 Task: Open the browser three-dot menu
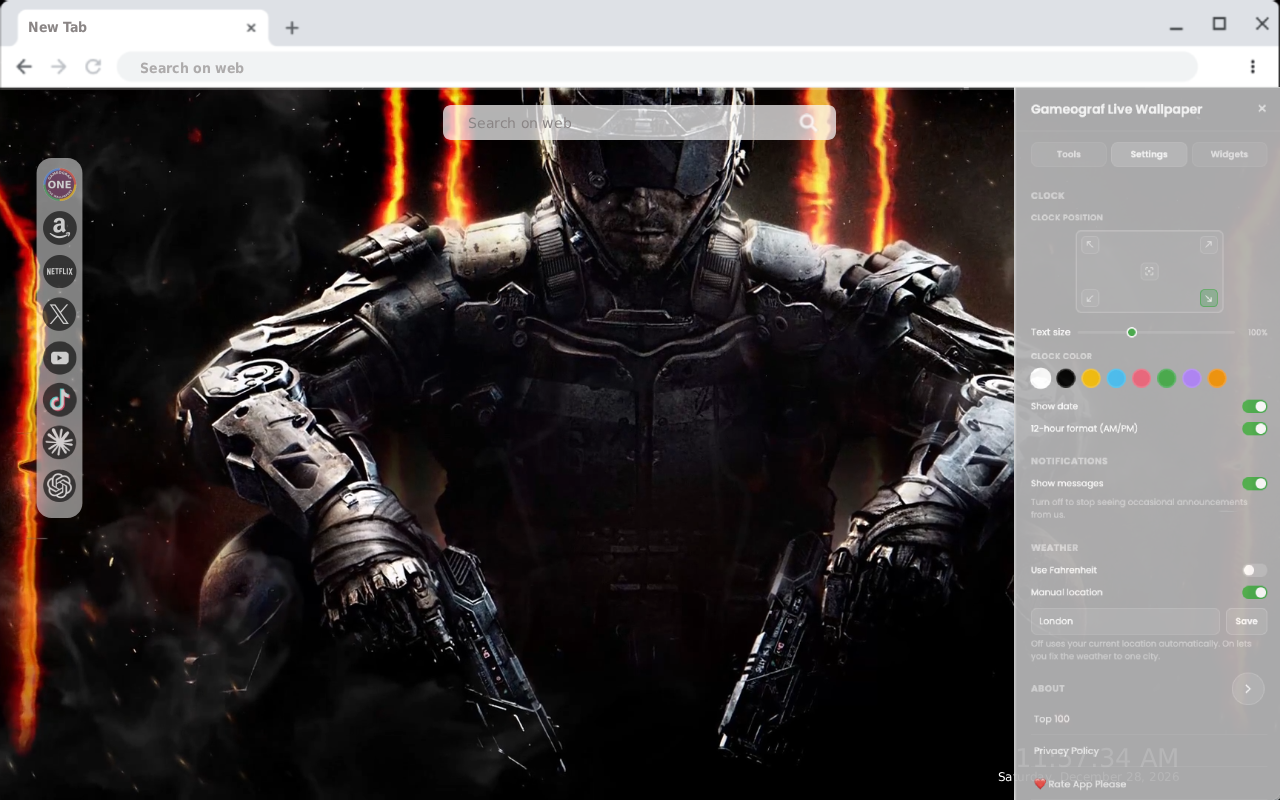tap(1252, 67)
